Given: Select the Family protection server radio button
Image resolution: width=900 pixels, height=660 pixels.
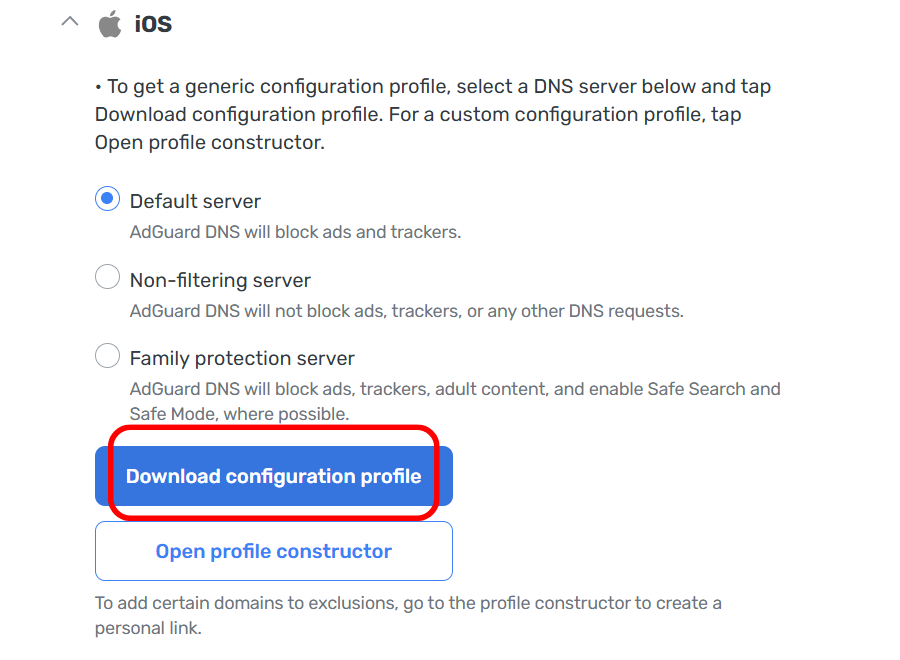Looking at the screenshot, I should 107,355.
